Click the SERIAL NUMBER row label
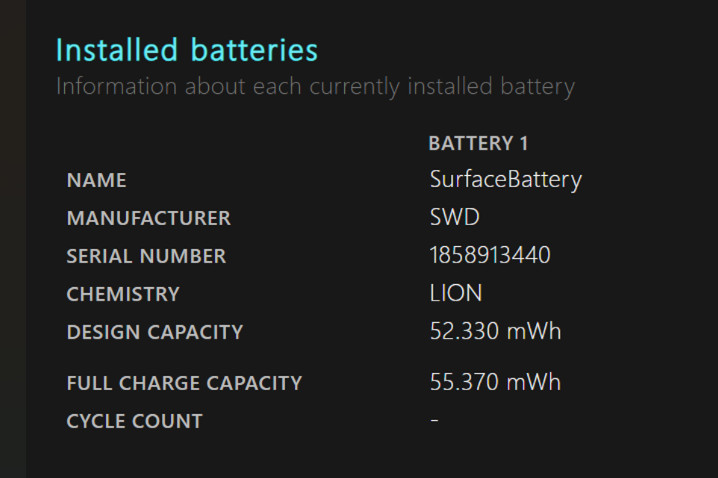 146,256
